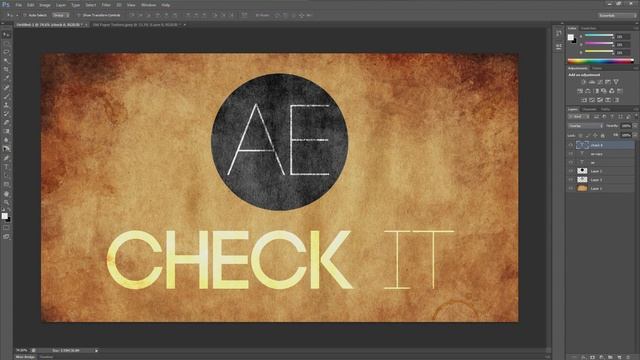Add a Levels adjustment
The height and width of the screenshot is (360, 640).
[x=591, y=82]
